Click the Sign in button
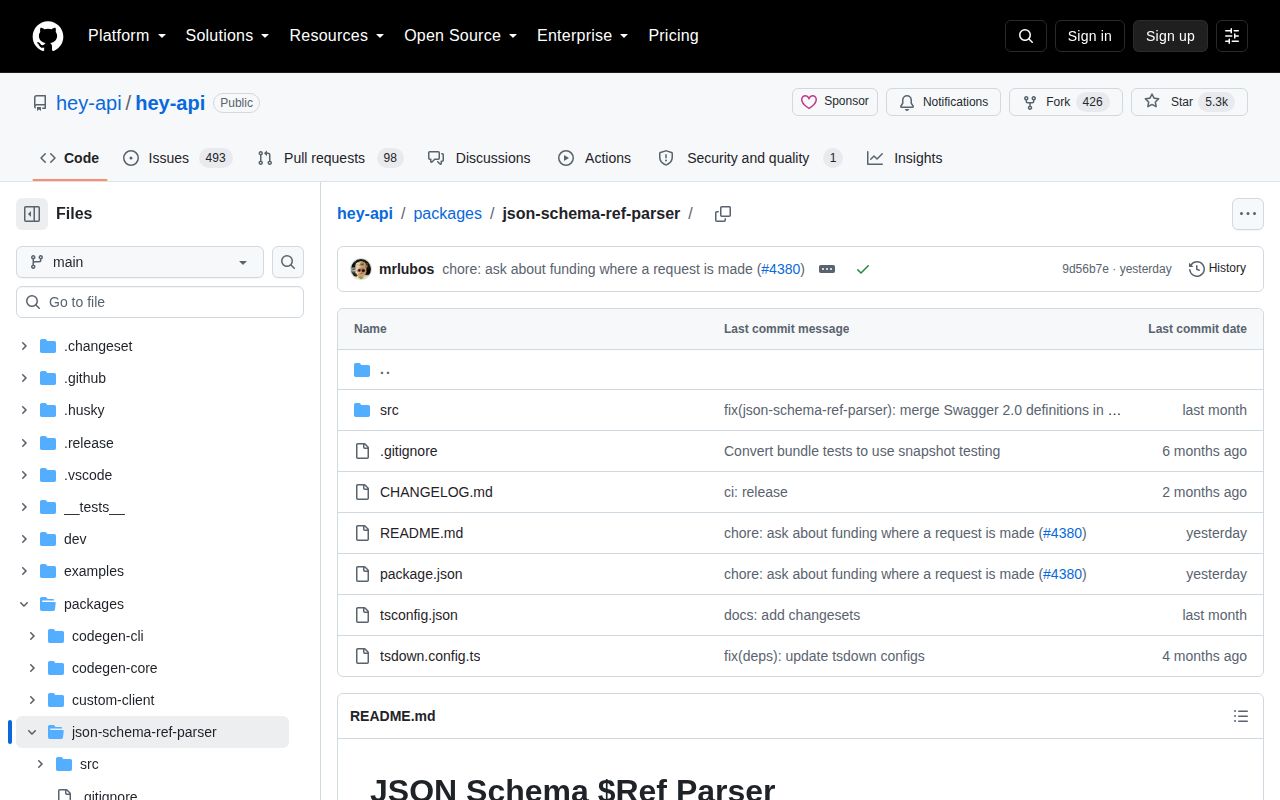This screenshot has height=800, width=1280. coord(1089,36)
